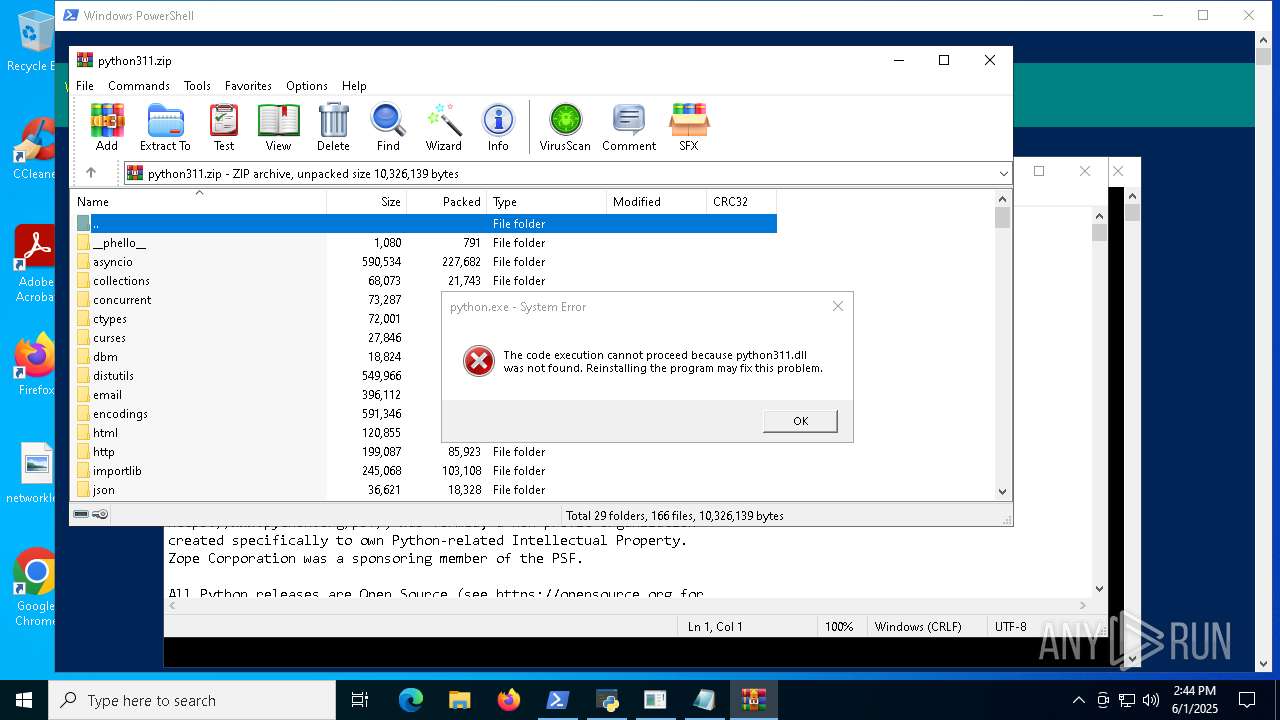
Task: Select the collections folder
Action: pos(424,281)
